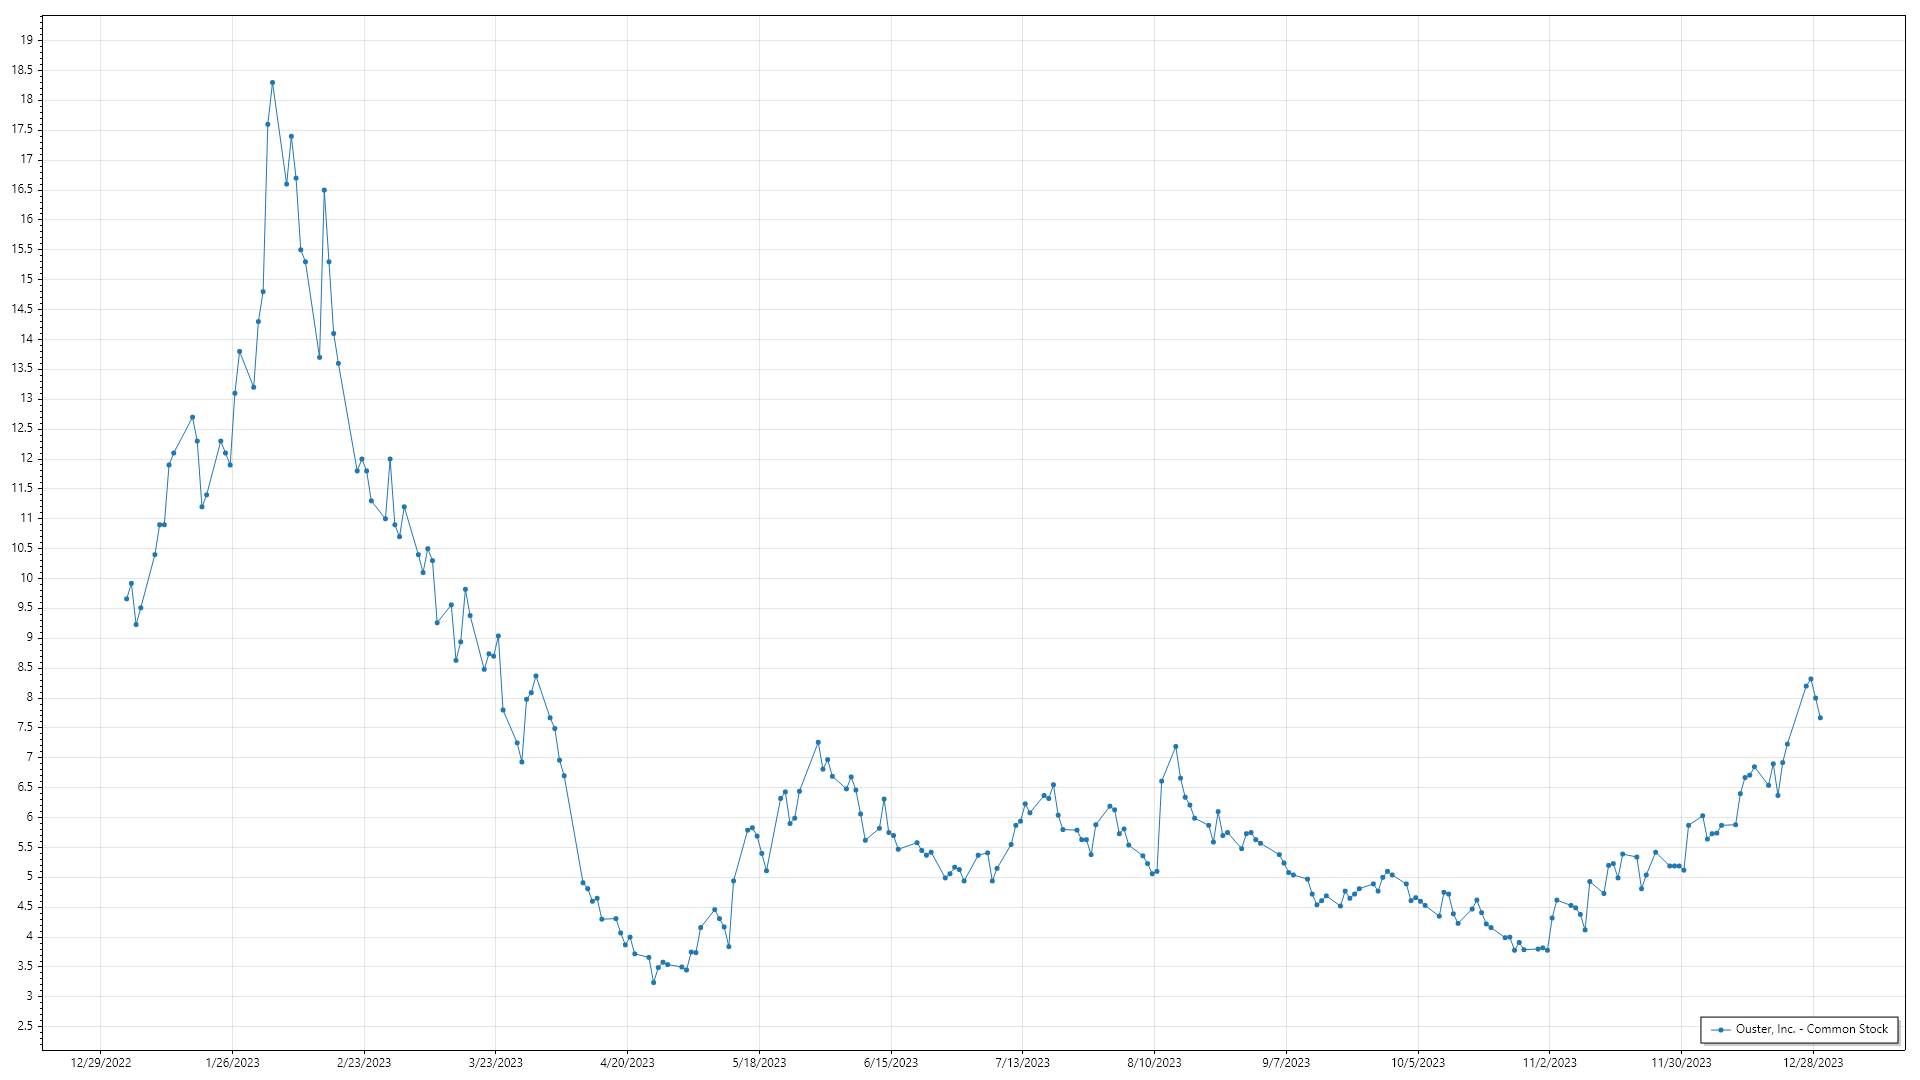Click the last data point of the series
The height and width of the screenshot is (1080, 1920).
click(1820, 718)
